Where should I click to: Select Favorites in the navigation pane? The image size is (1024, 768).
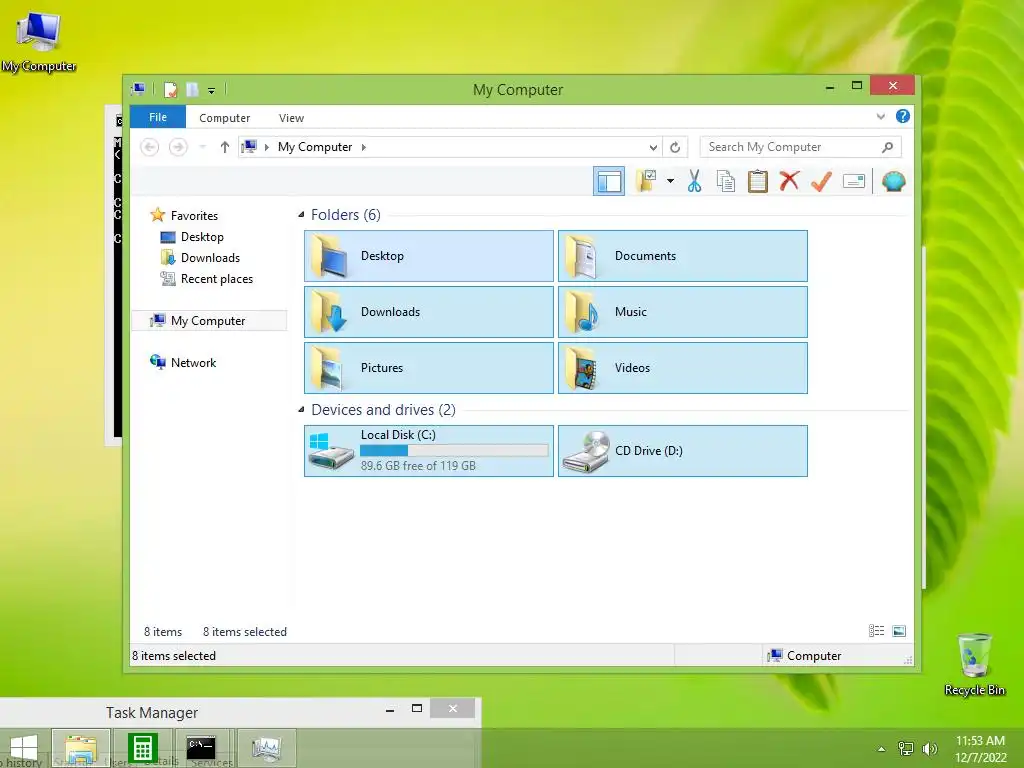[x=194, y=216]
